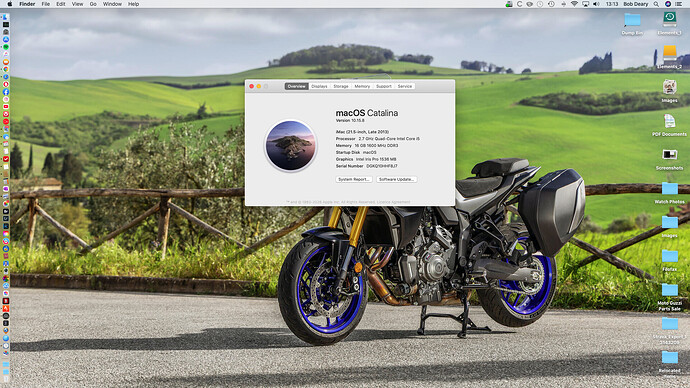Viewport: 690px width, 388px height.
Task: Click the Software Update button
Action: [396, 179]
